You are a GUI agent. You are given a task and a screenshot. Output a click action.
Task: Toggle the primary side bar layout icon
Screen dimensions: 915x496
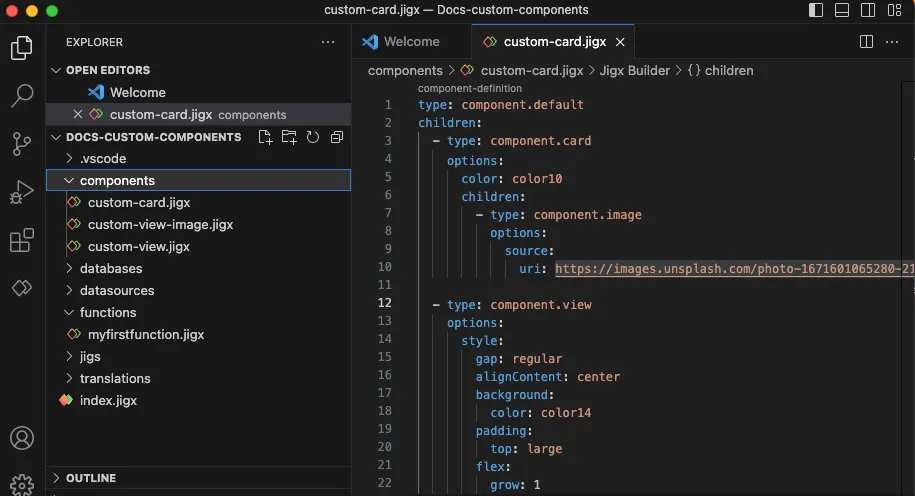pyautogui.click(x=816, y=10)
